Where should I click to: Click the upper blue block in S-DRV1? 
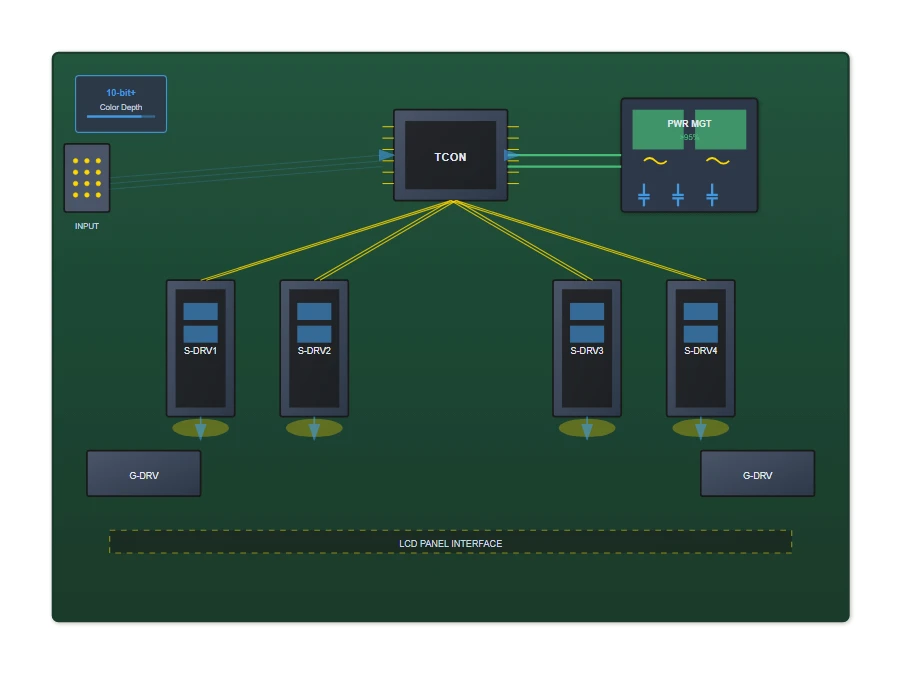click(x=201, y=311)
